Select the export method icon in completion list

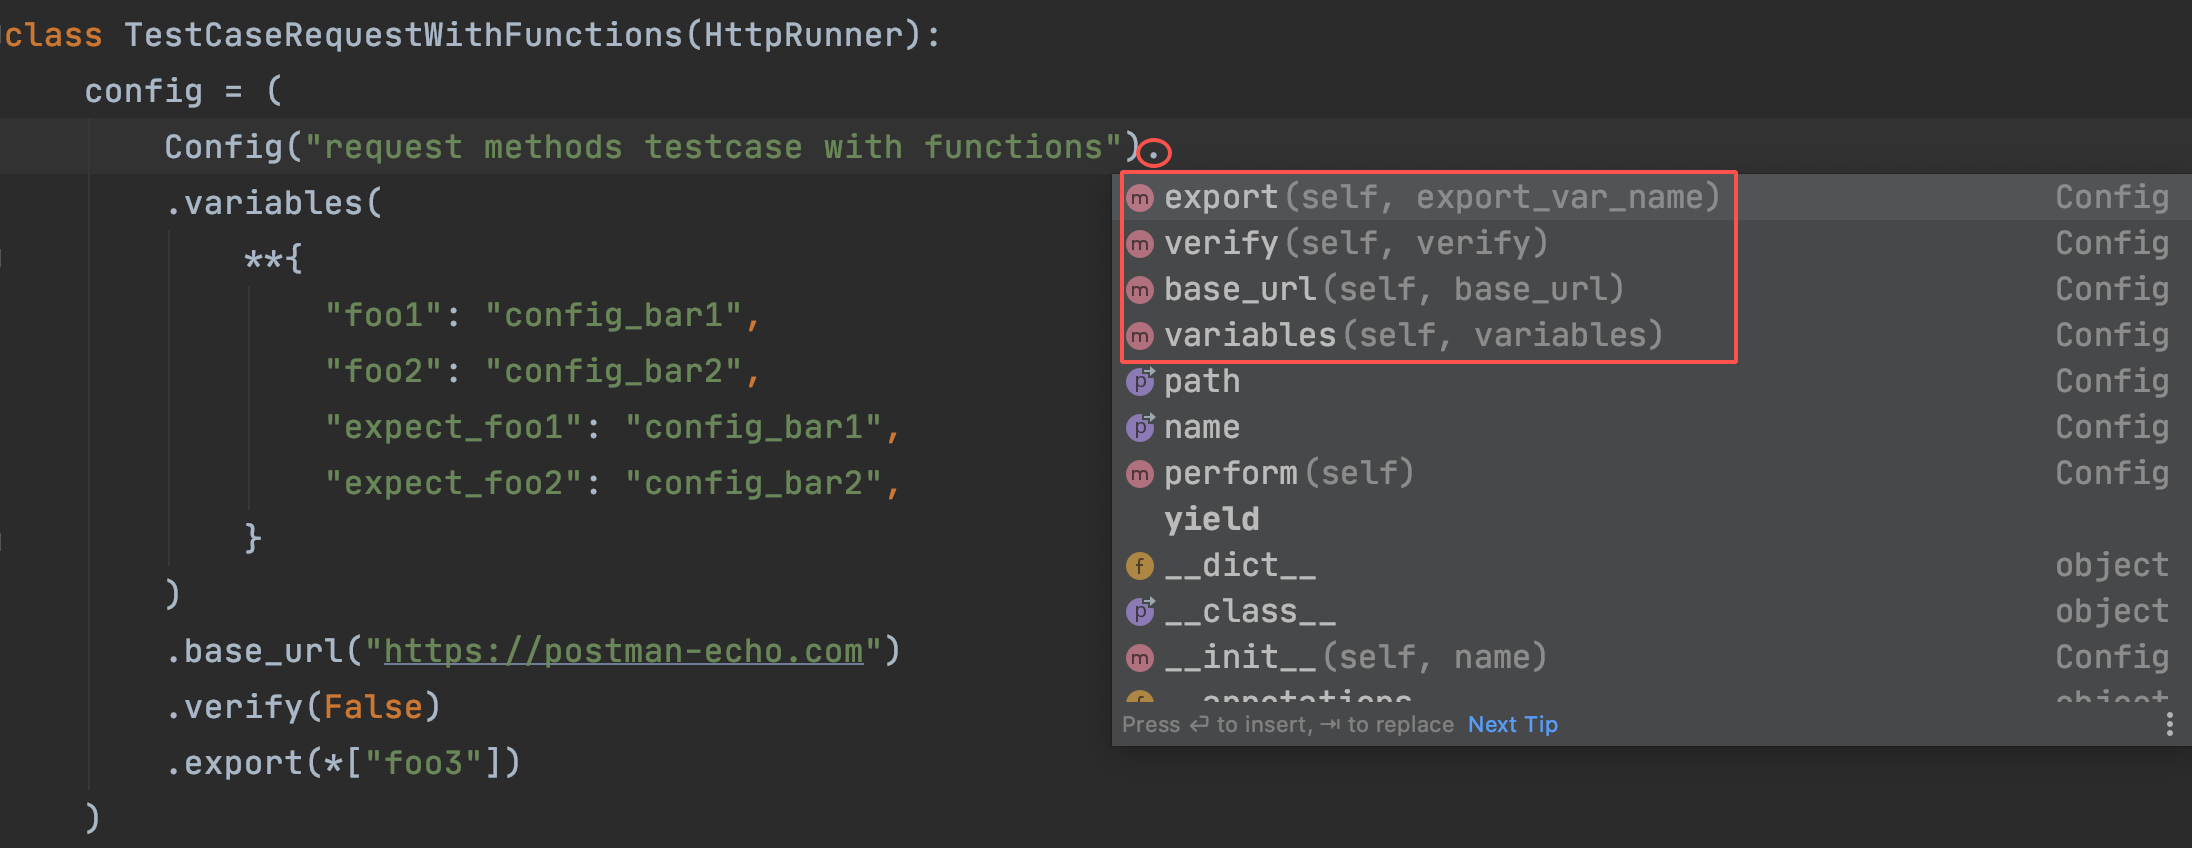1140,198
